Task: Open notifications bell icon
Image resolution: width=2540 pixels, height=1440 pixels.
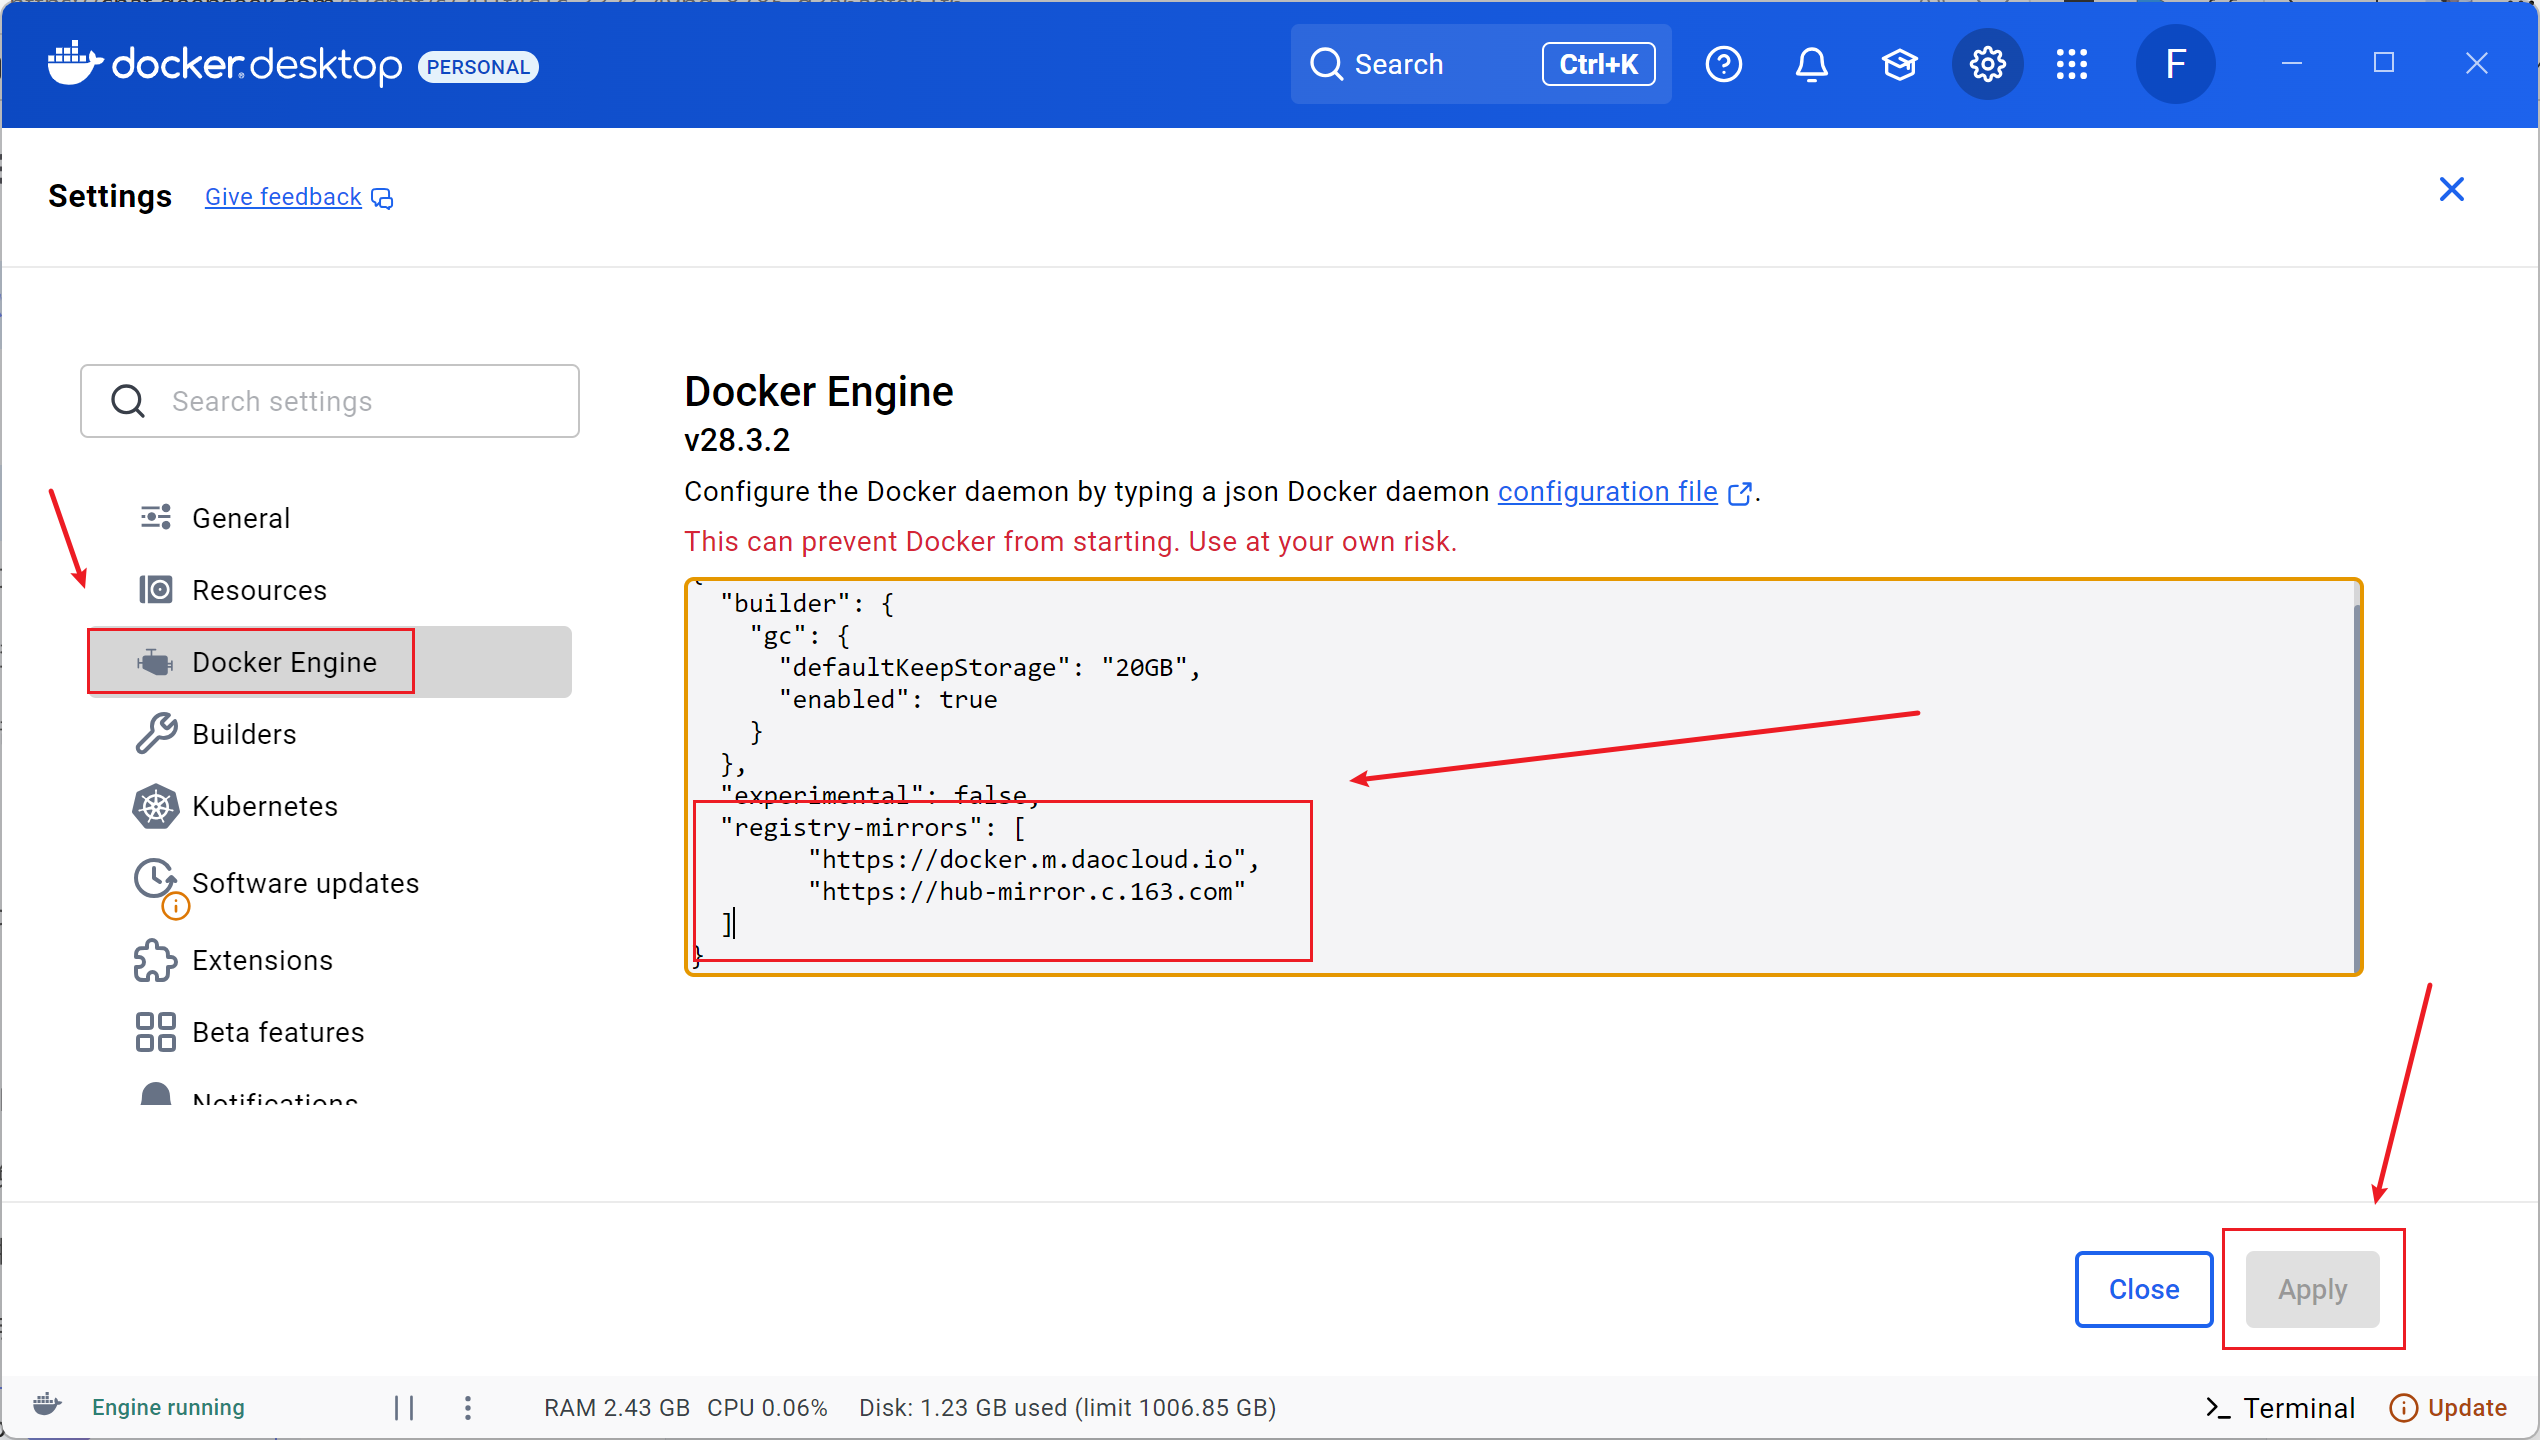Action: (x=1811, y=65)
